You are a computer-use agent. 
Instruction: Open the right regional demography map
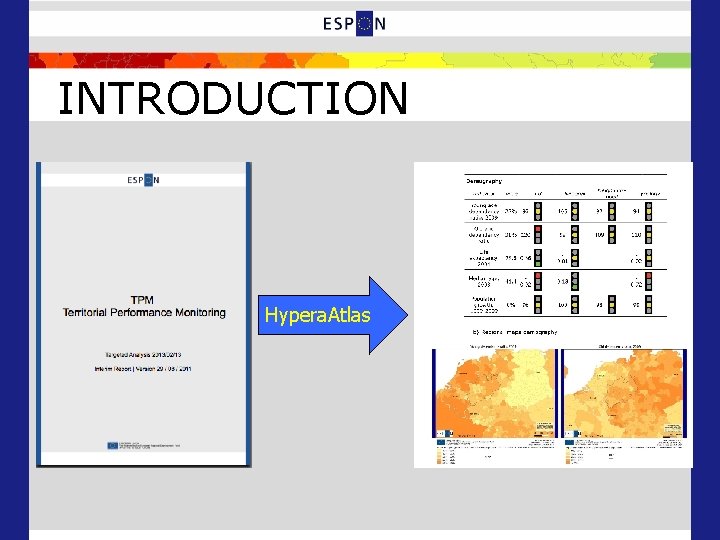coord(624,393)
